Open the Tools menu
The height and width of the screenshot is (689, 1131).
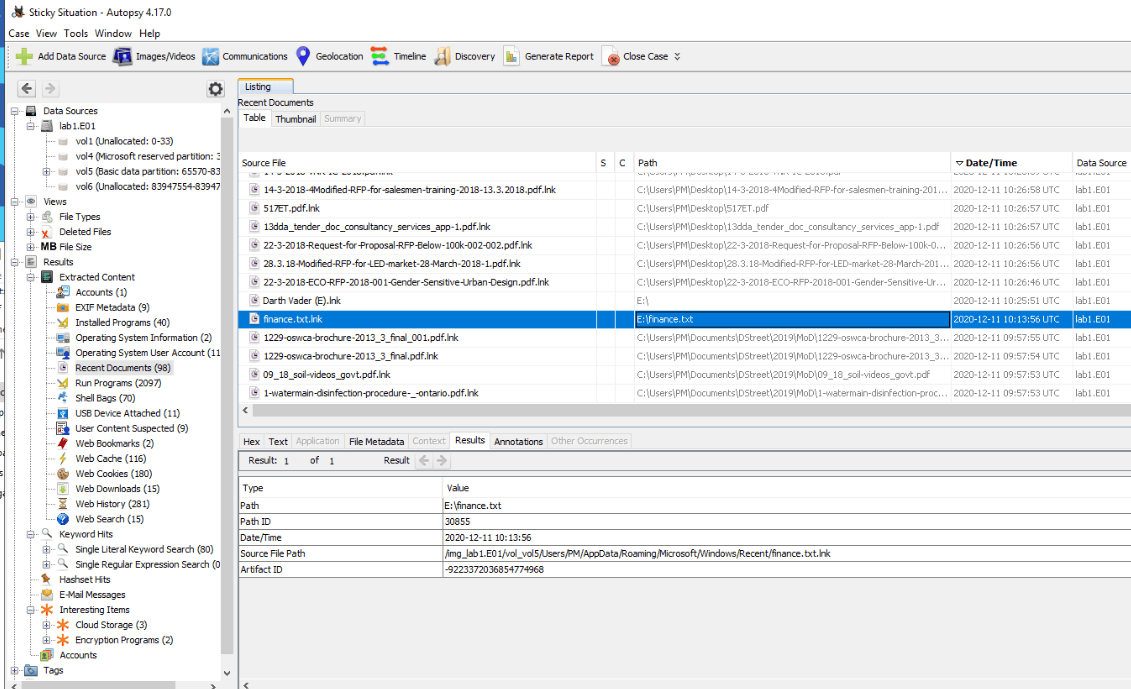tap(76, 33)
